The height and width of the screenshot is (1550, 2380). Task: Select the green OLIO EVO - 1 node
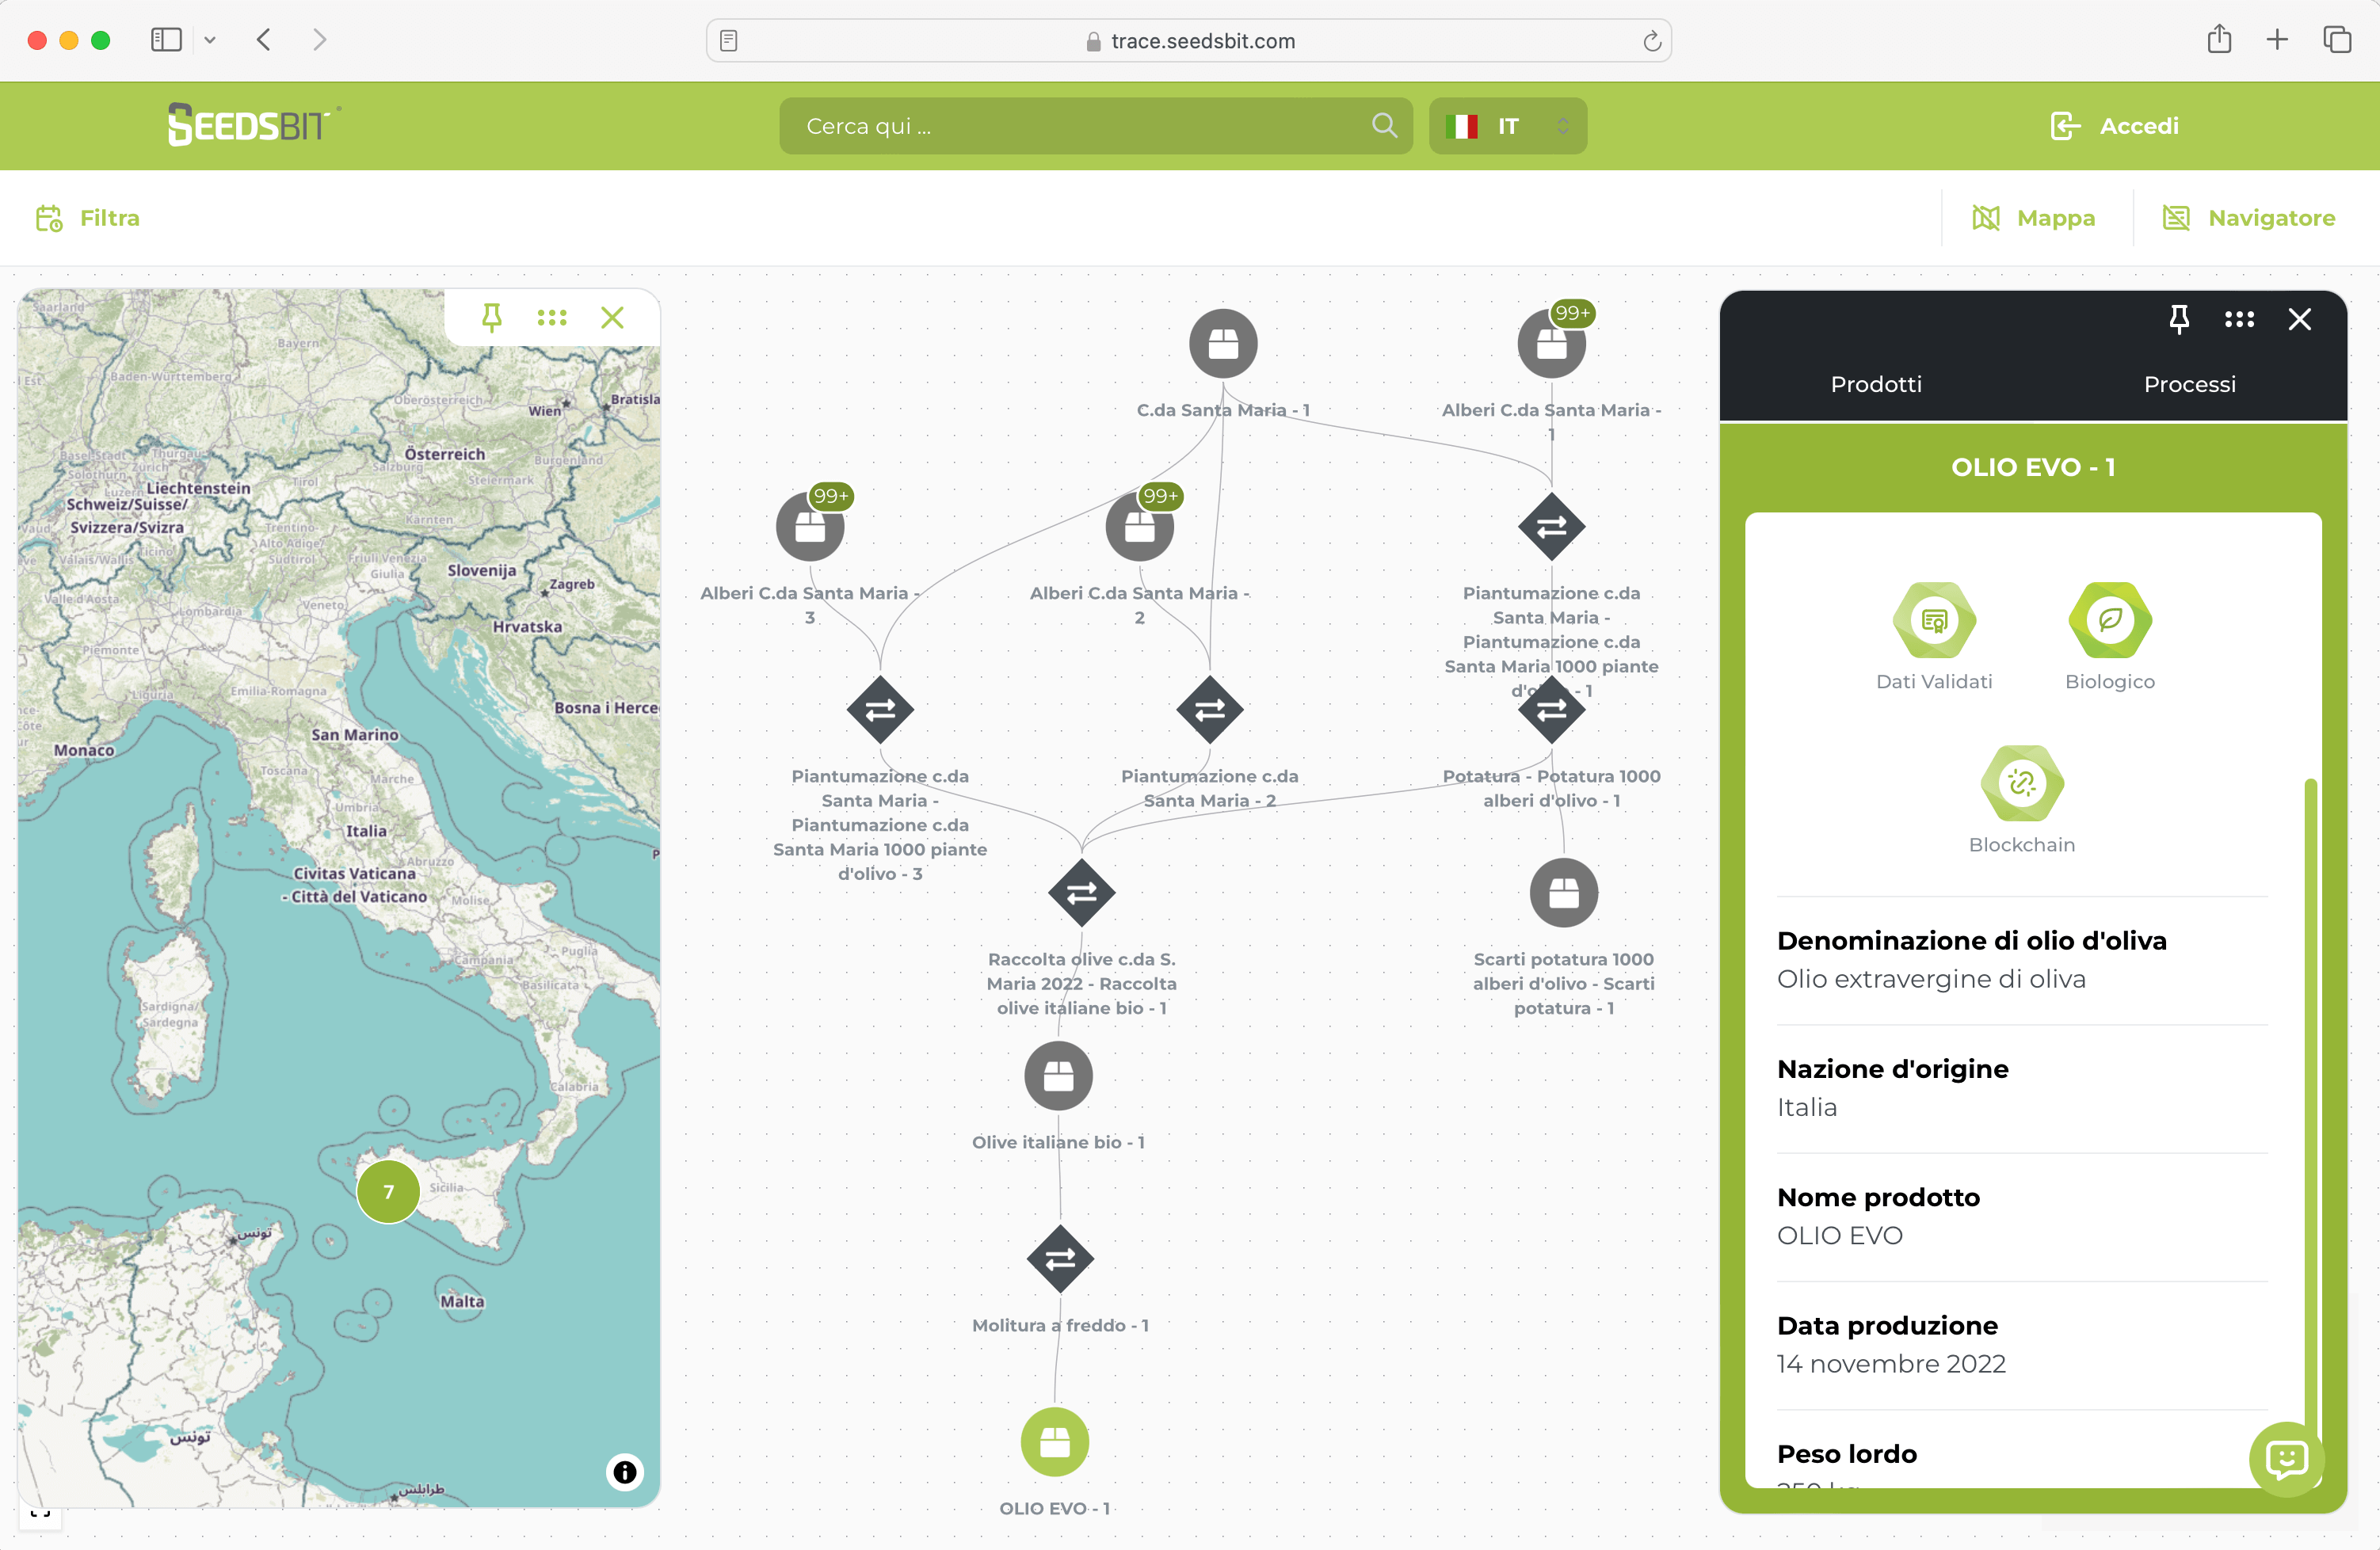tap(1054, 1441)
